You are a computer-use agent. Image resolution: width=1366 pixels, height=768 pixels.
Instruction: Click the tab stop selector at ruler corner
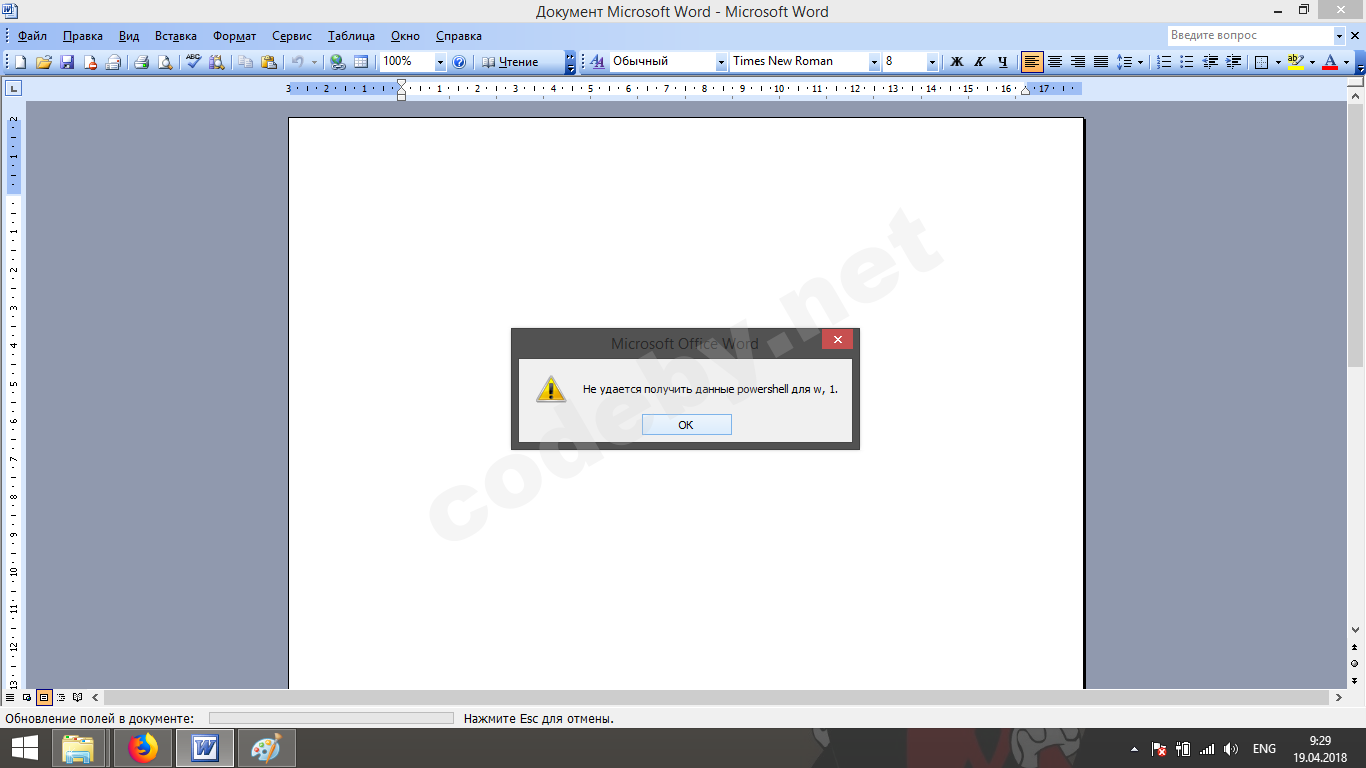[x=13, y=89]
